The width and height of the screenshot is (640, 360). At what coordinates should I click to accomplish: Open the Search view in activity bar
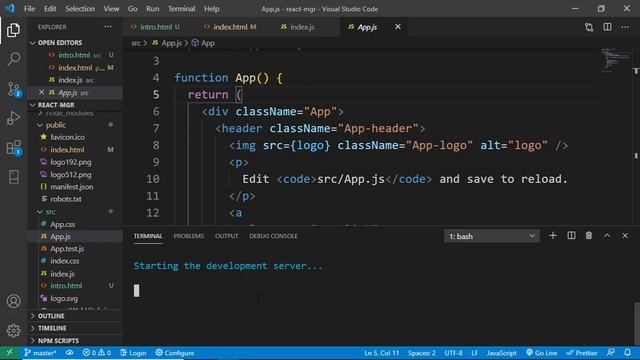tap(13, 59)
